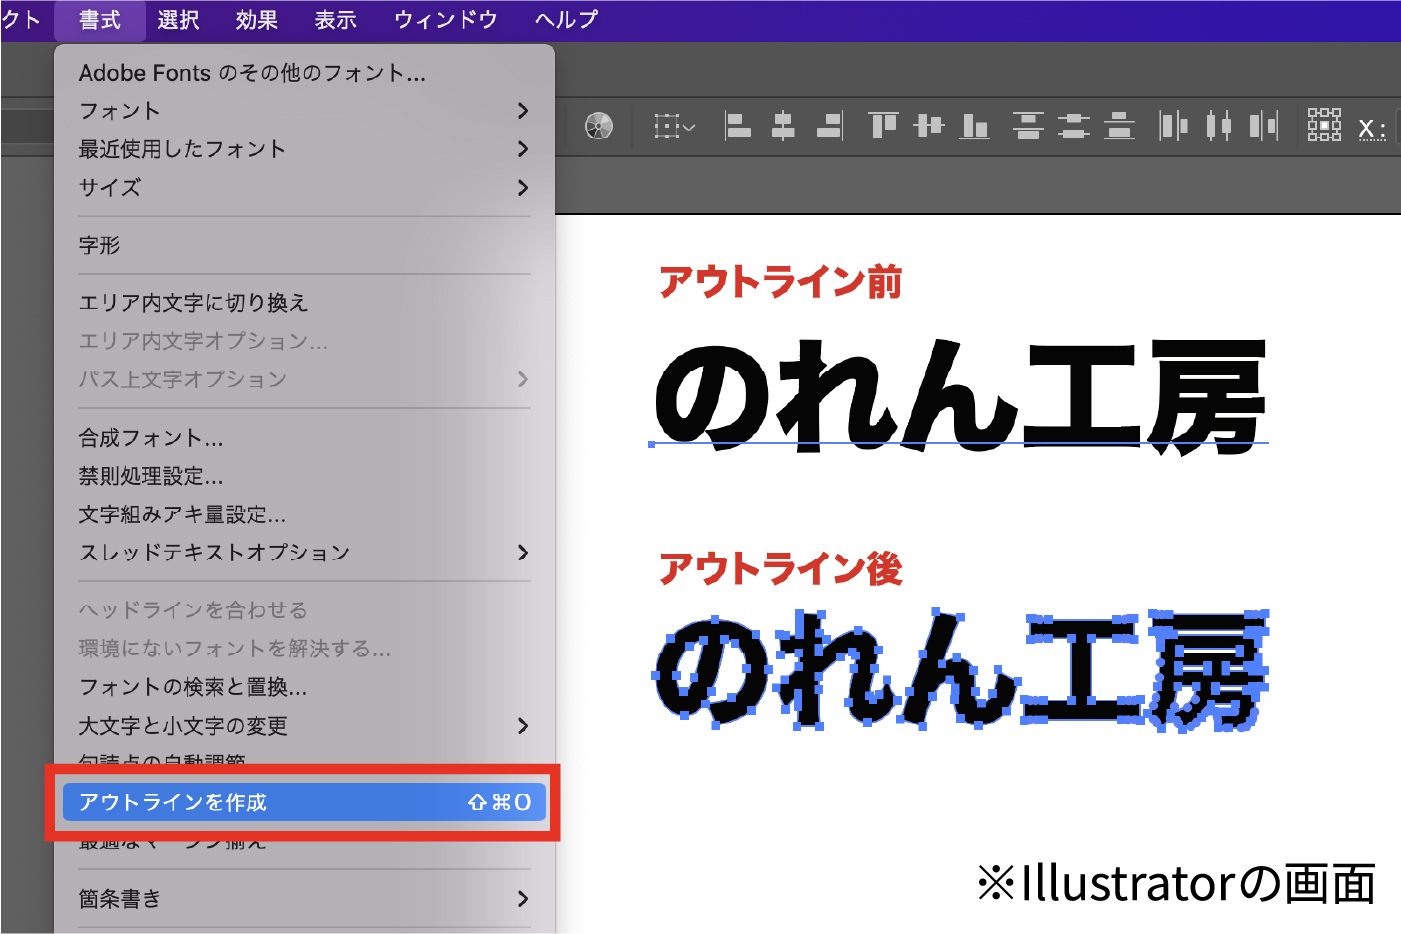The image size is (1401, 934).
Task: Open the ヘルプ menu
Action: click(x=566, y=20)
